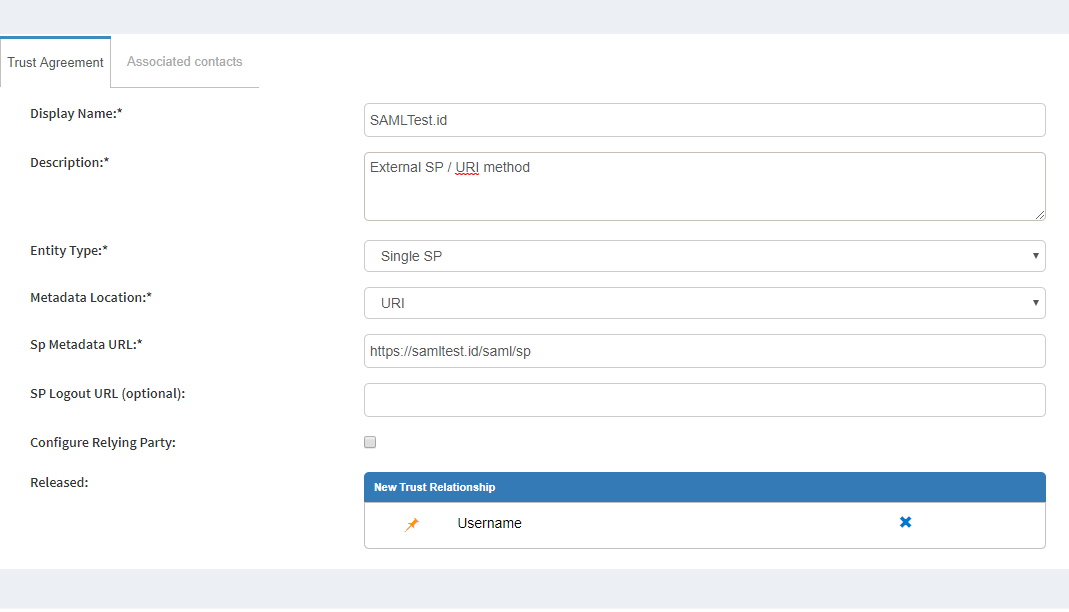Click the SP Logout URL (optional) label

[107, 393]
